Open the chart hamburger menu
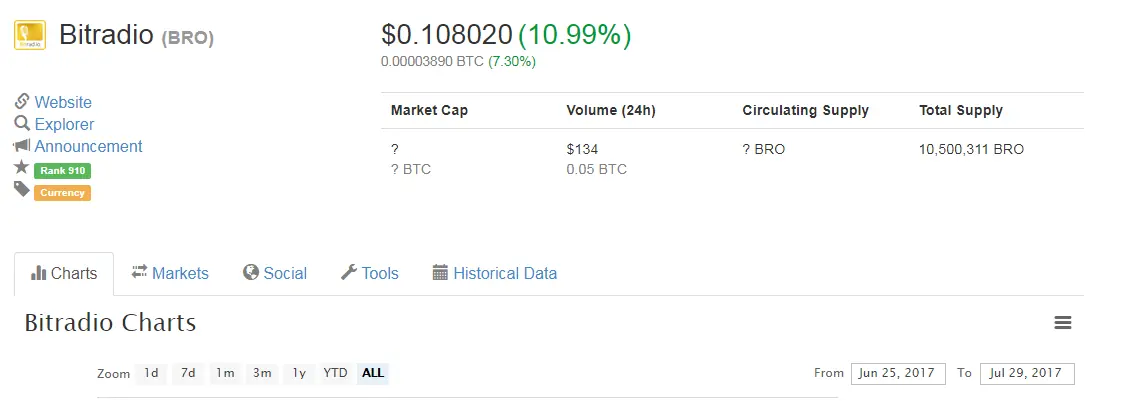Image resolution: width=1123 pixels, height=415 pixels. (x=1063, y=323)
